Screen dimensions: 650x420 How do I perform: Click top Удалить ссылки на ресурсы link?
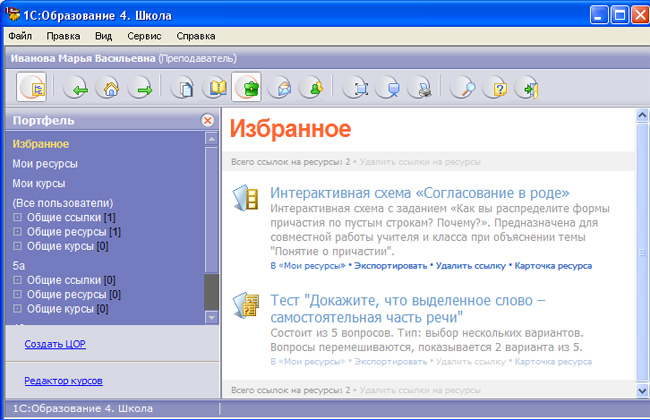coord(420,162)
